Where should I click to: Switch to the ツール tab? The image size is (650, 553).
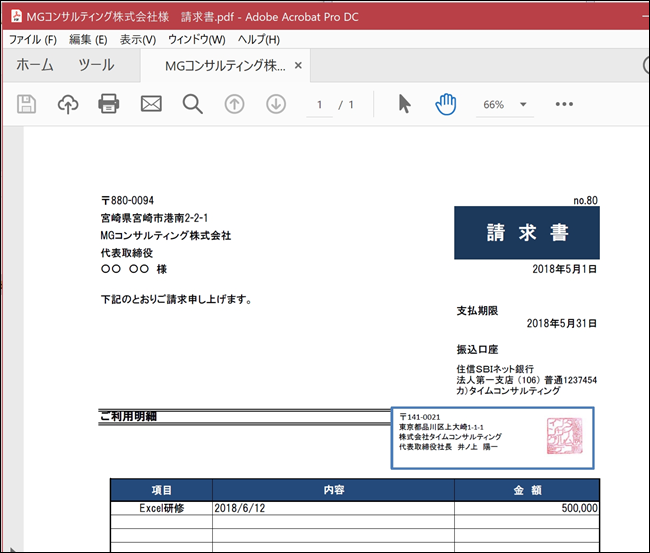point(96,65)
